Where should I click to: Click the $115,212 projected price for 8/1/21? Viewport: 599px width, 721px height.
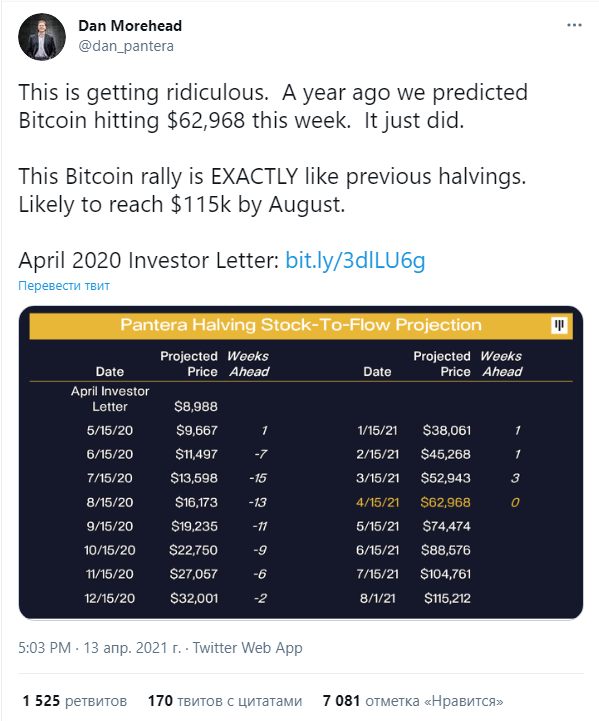[447, 598]
